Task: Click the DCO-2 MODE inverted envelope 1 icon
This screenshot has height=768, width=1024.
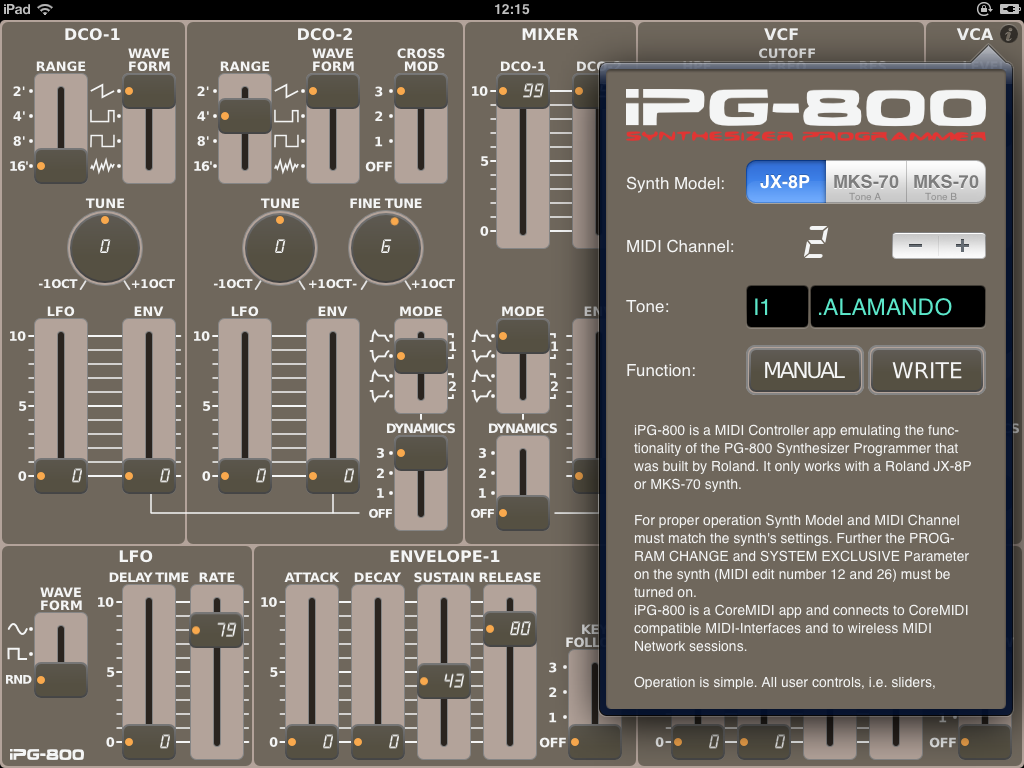Action: tap(380, 356)
